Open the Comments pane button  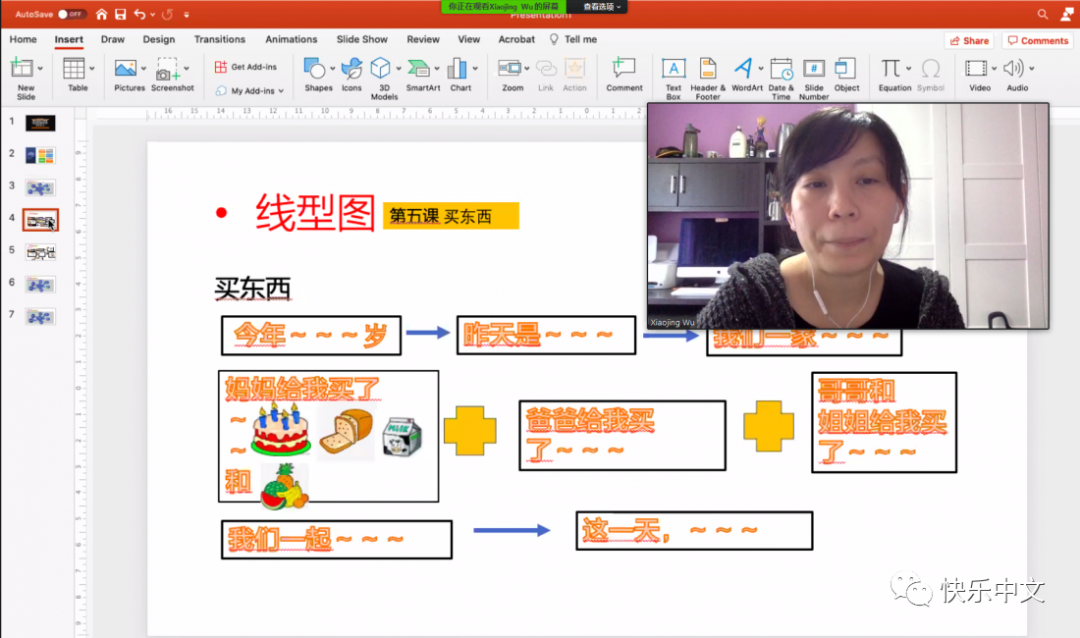(x=1038, y=41)
